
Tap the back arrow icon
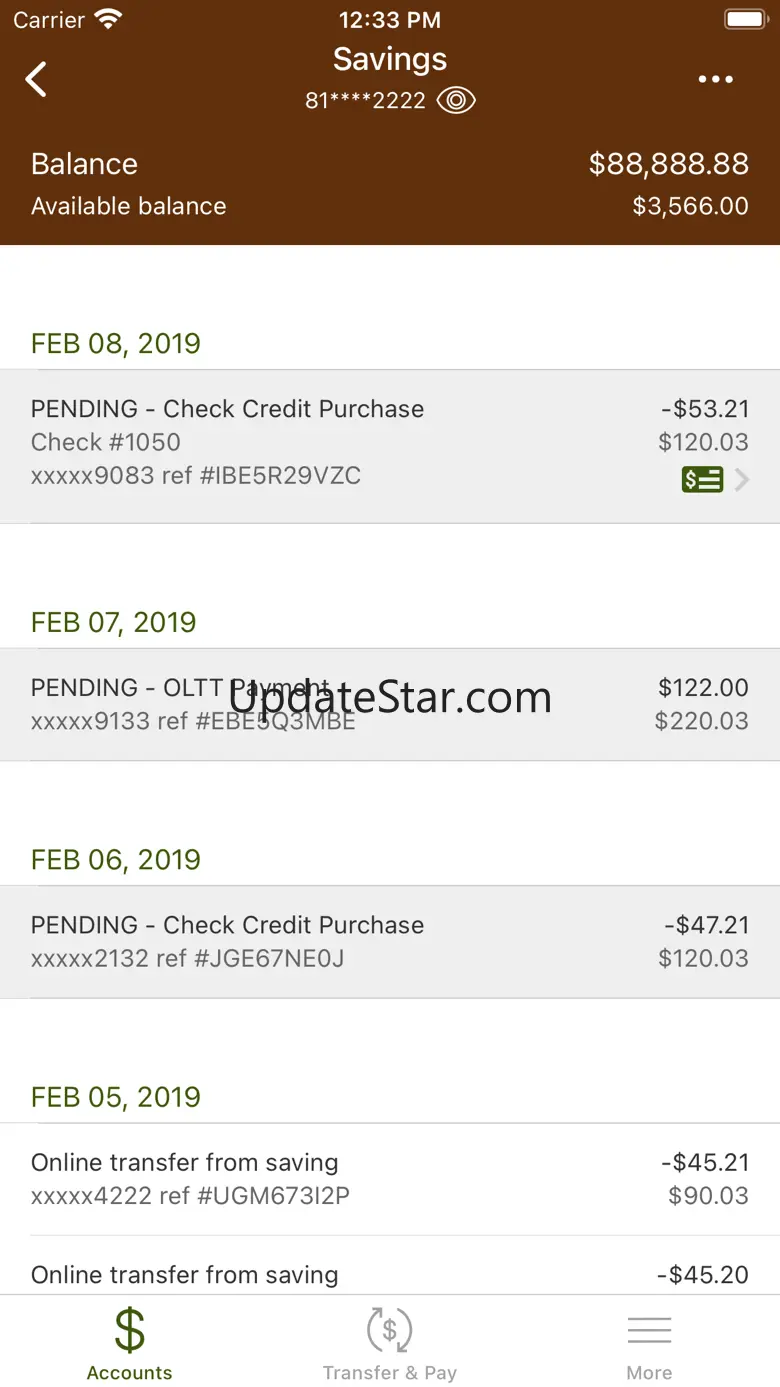37,79
